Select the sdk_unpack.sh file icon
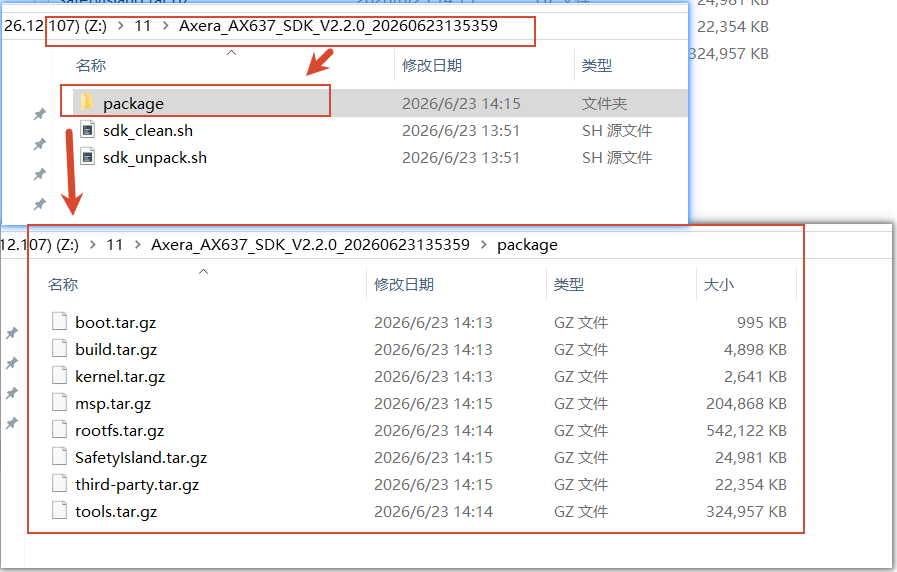The width and height of the screenshot is (897, 572). pyautogui.click(x=87, y=157)
